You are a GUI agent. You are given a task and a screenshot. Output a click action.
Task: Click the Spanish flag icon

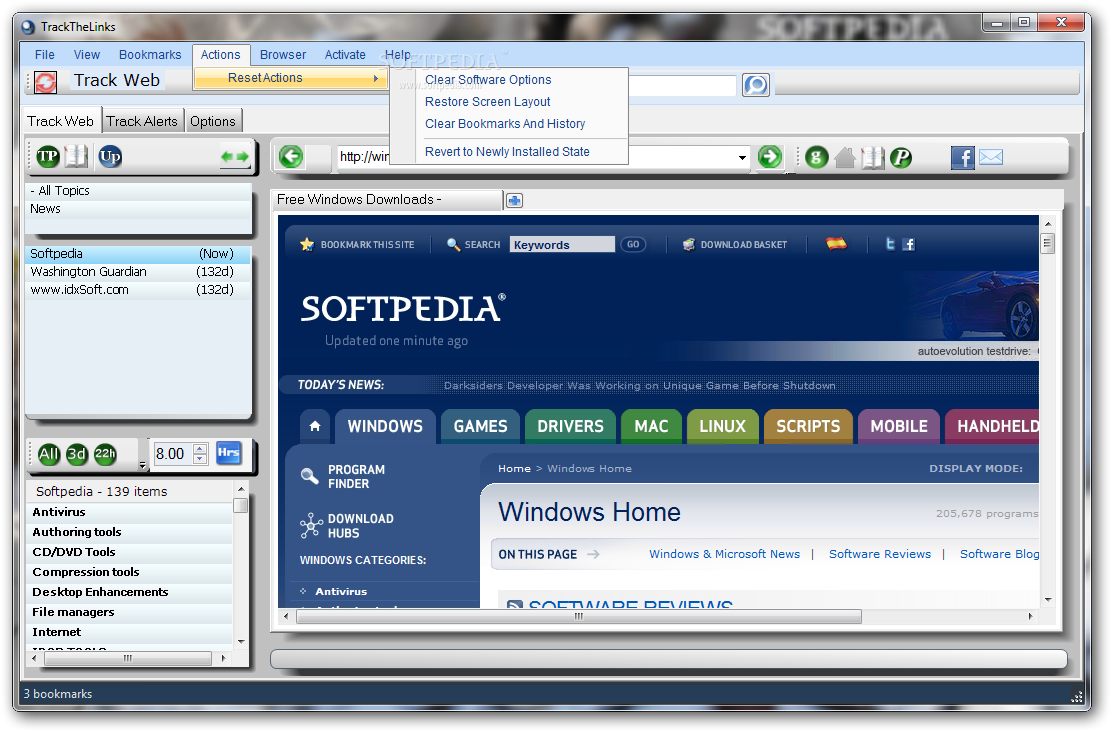click(836, 244)
